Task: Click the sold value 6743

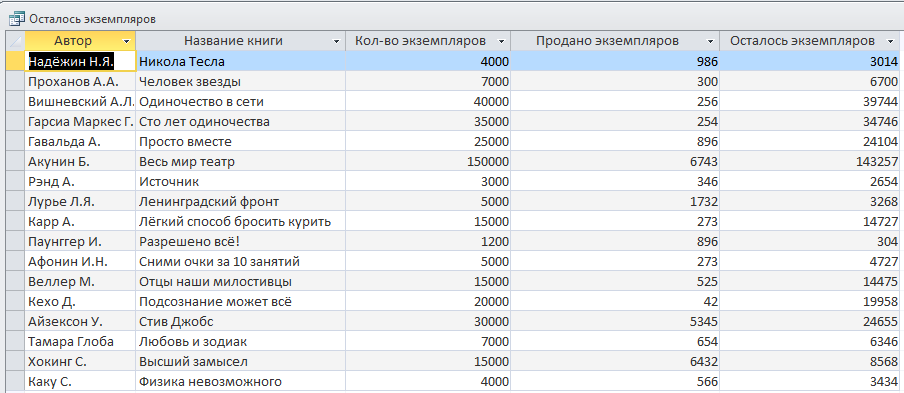Action: coord(703,162)
